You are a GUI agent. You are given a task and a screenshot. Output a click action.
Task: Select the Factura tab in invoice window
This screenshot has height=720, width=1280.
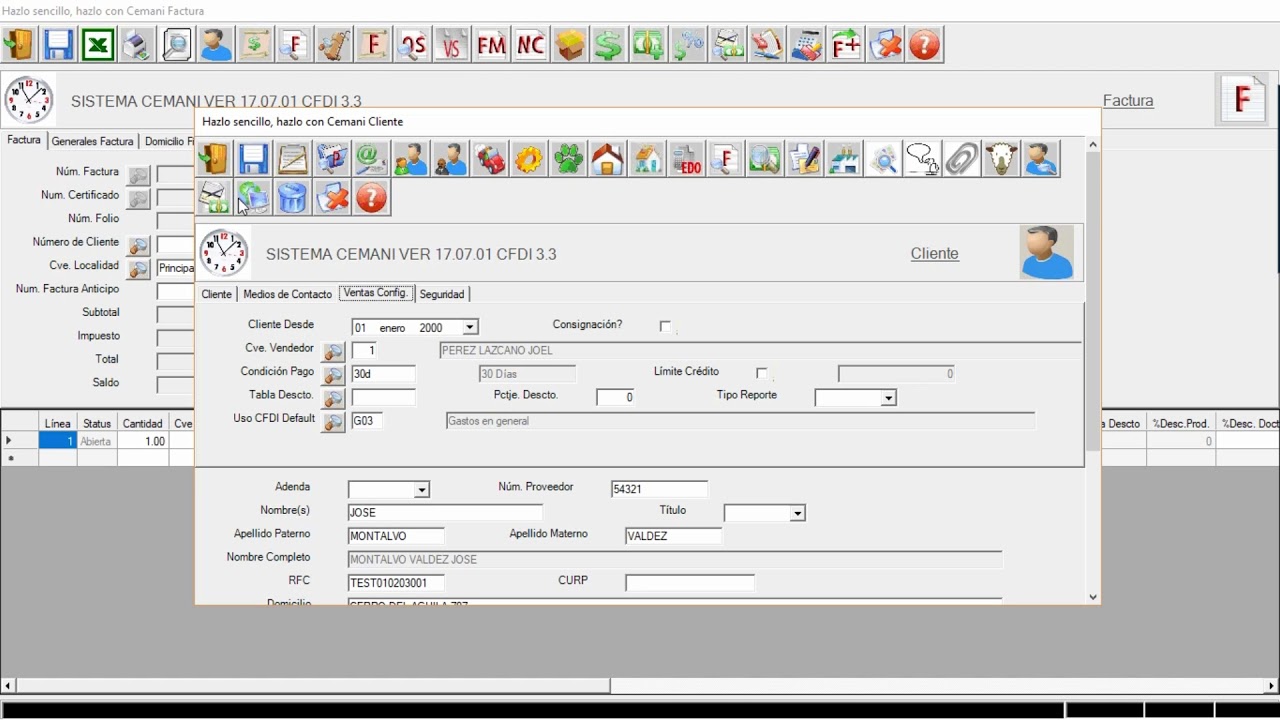(x=24, y=140)
